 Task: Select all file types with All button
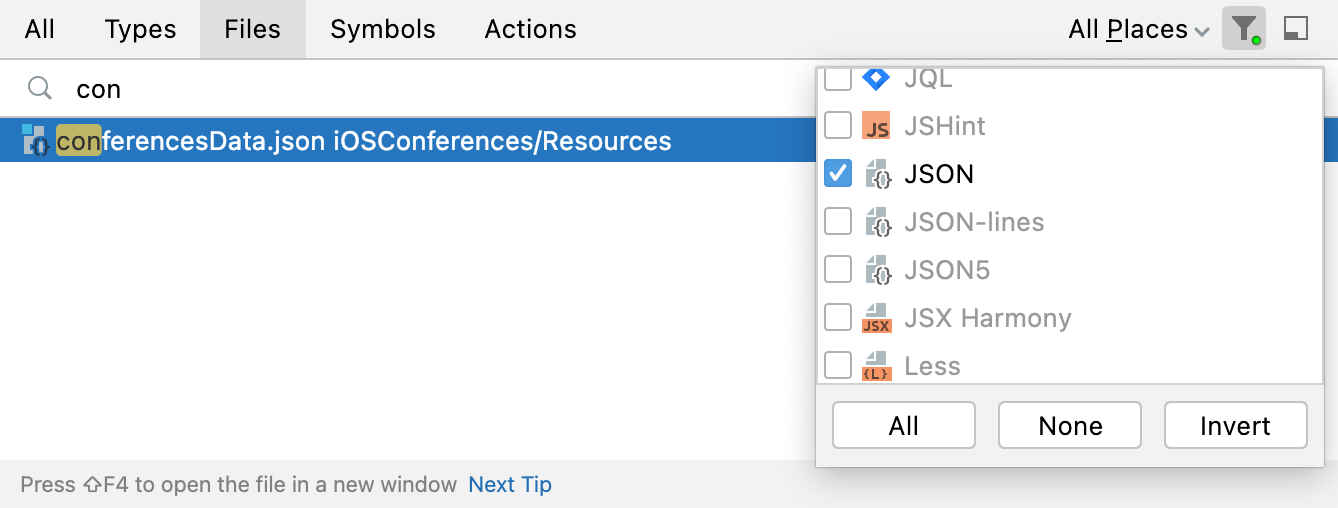click(904, 426)
